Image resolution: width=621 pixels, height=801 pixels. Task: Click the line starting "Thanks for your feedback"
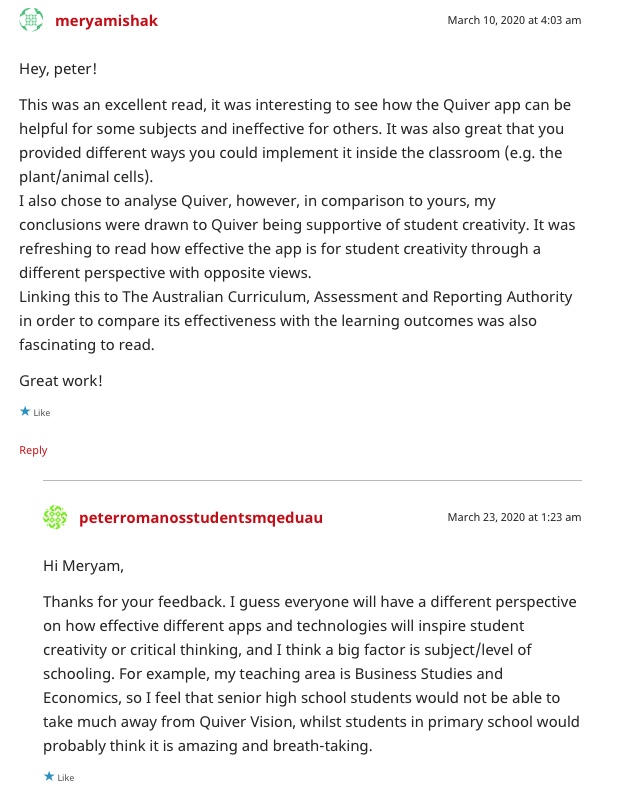click(x=309, y=602)
